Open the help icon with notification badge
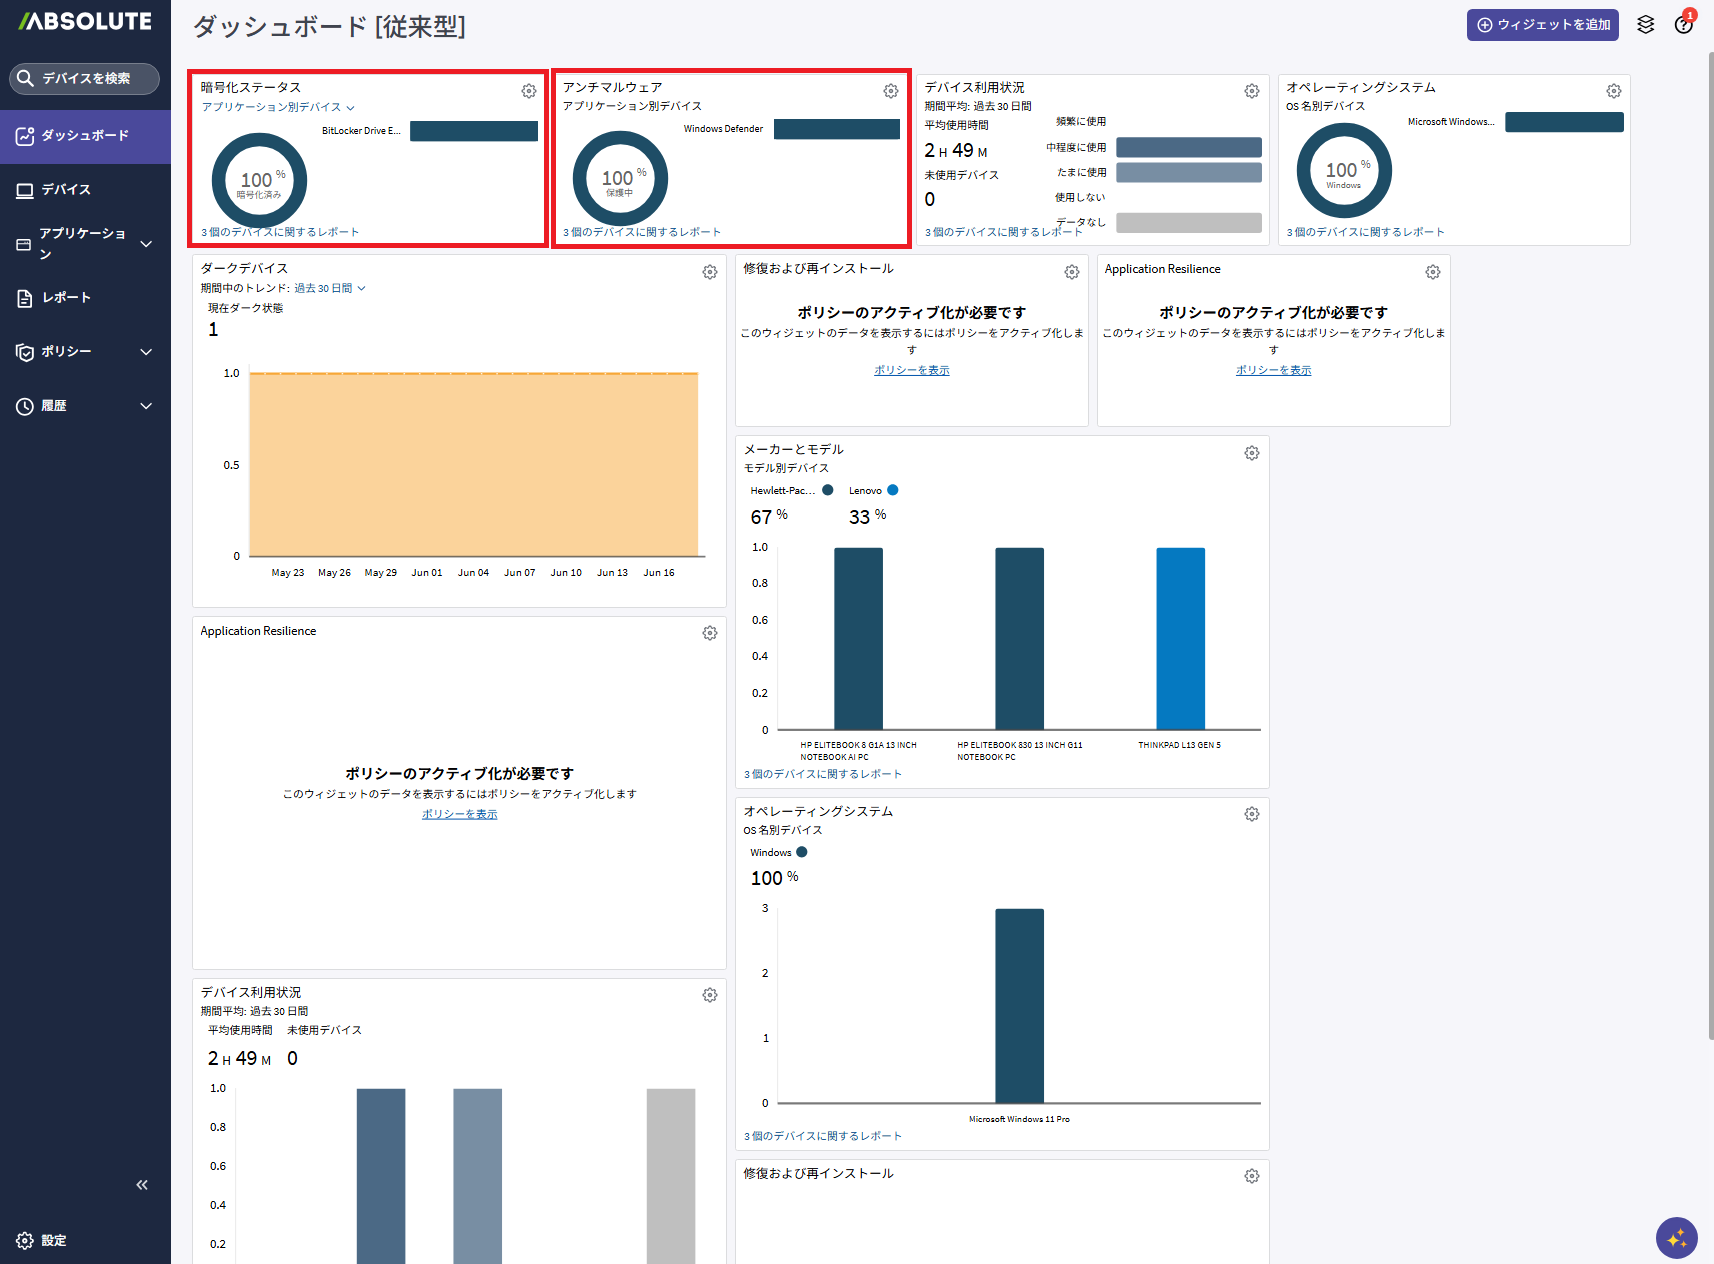The height and width of the screenshot is (1264, 1714). click(1684, 24)
